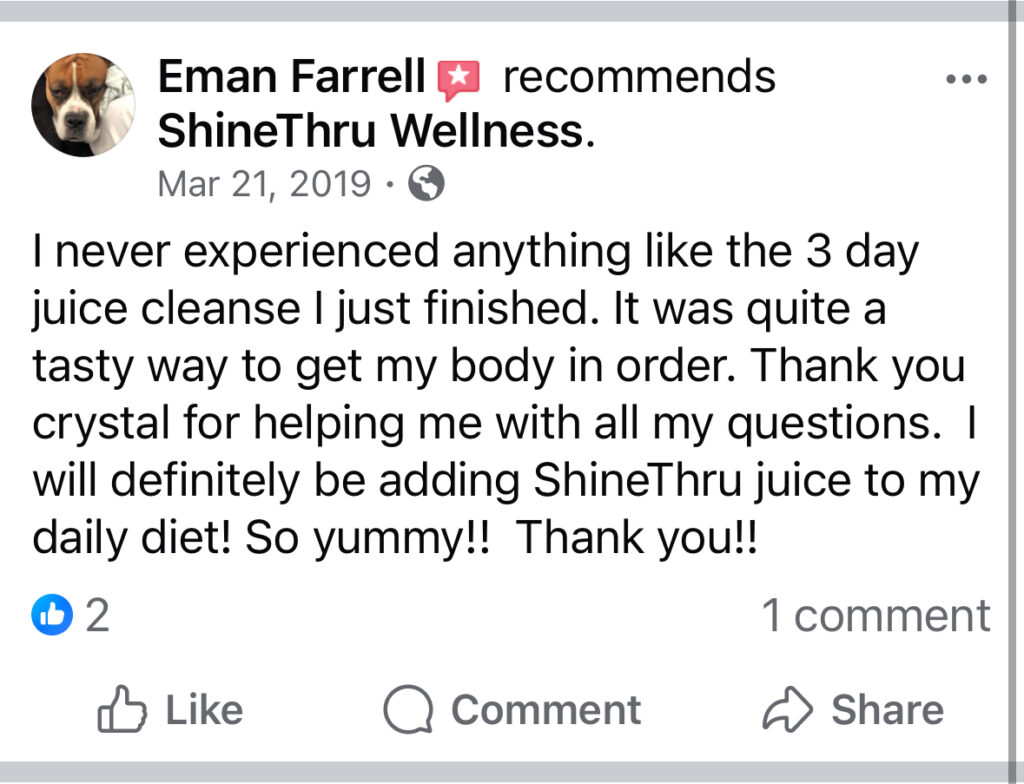The height and width of the screenshot is (784, 1024).
Task: Click the blue thumbs-up reaction icon
Action: pos(52,615)
